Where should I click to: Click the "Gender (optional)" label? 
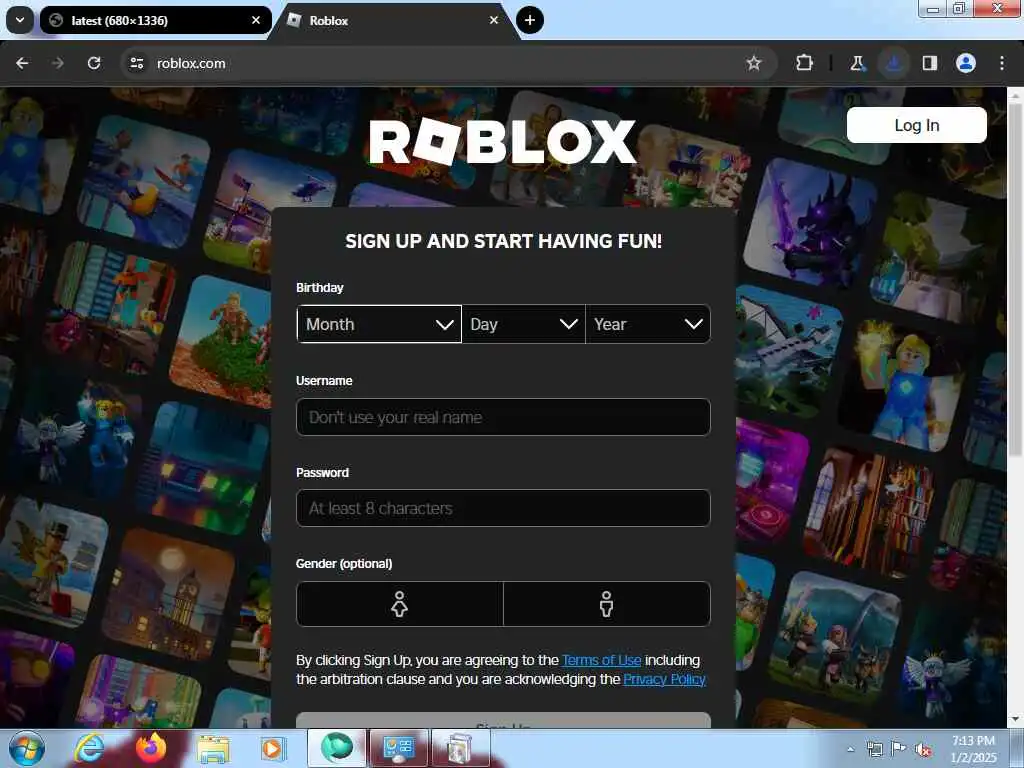click(344, 564)
